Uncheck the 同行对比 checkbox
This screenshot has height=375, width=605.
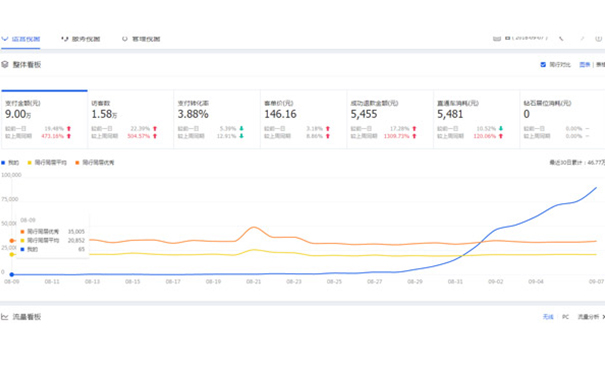pos(543,64)
